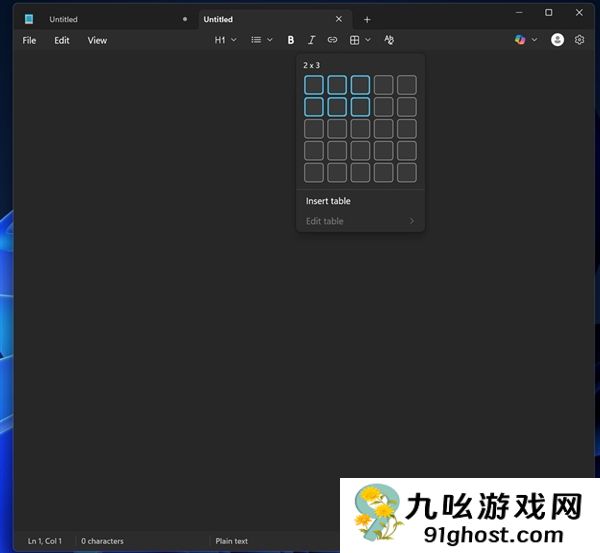Maximize the Notepad window
The image size is (600, 553).
coord(549,13)
